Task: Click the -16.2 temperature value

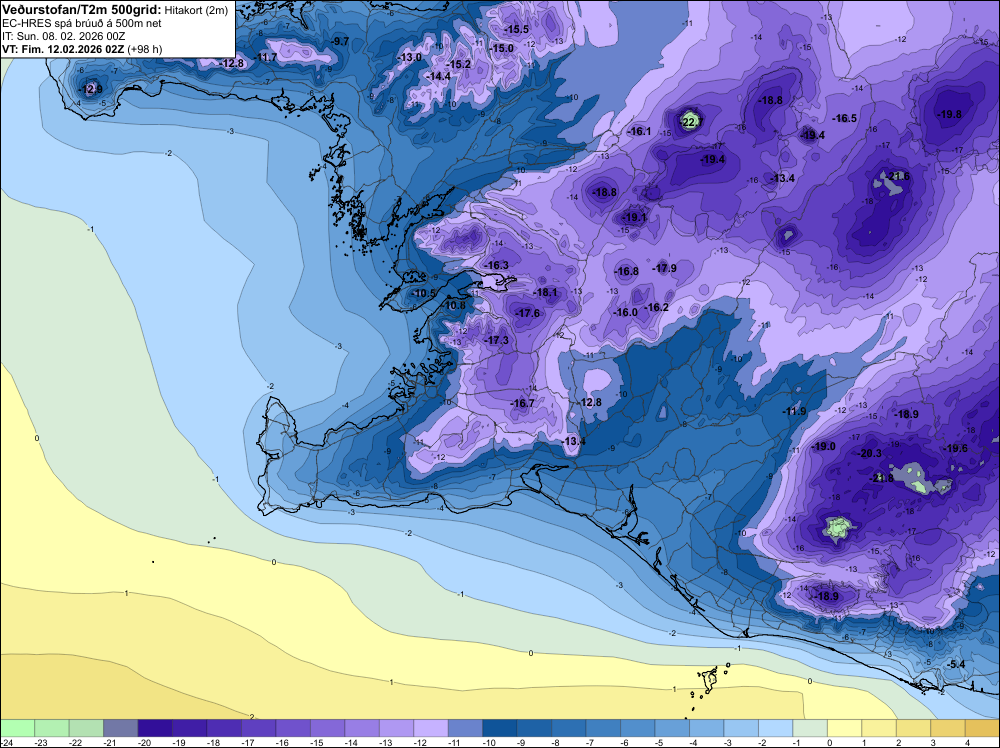Action: click(656, 307)
